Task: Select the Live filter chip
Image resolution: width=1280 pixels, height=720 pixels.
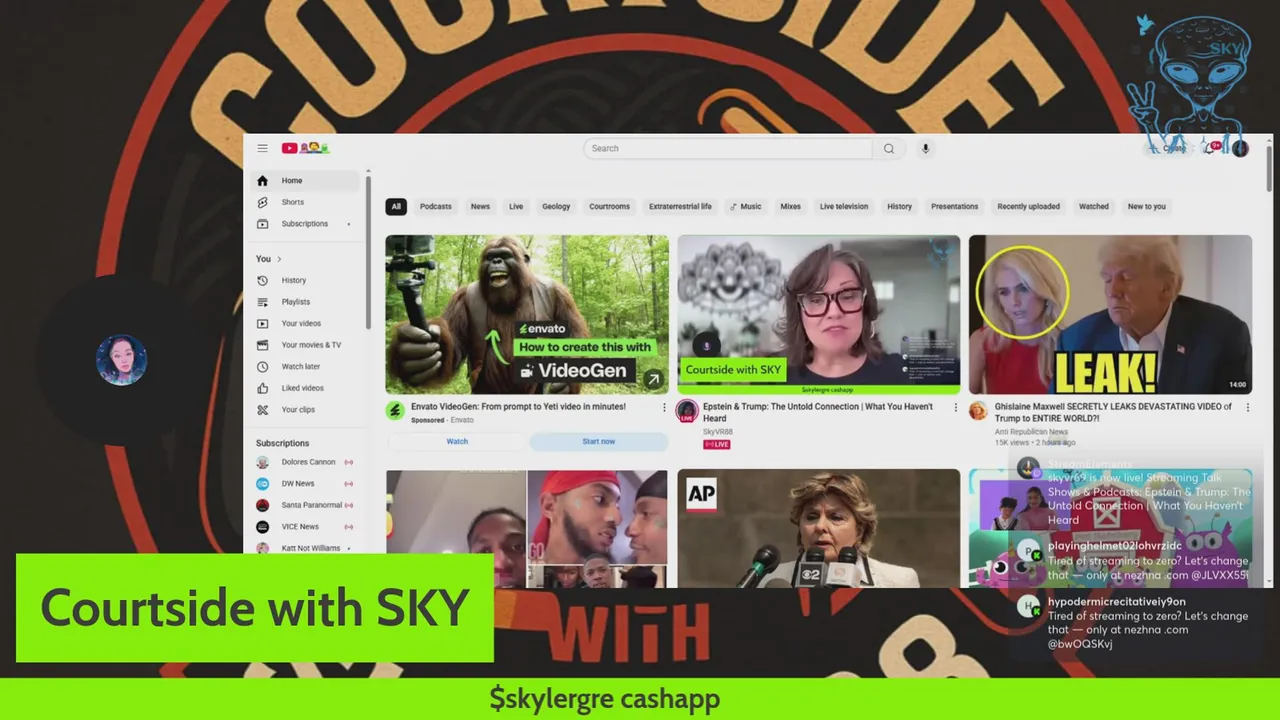Action: 516,206
